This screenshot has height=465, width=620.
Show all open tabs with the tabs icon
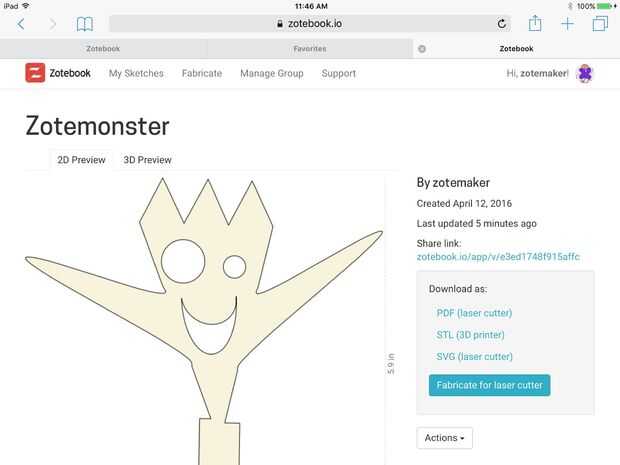point(600,24)
